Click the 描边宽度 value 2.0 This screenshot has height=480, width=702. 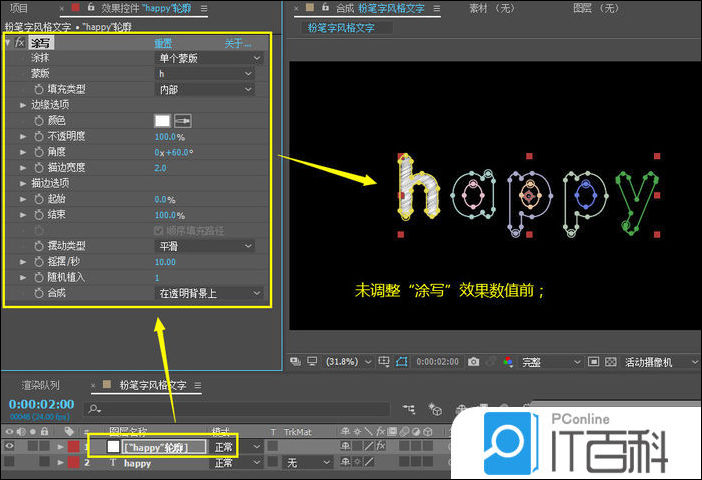pyautogui.click(x=160, y=168)
